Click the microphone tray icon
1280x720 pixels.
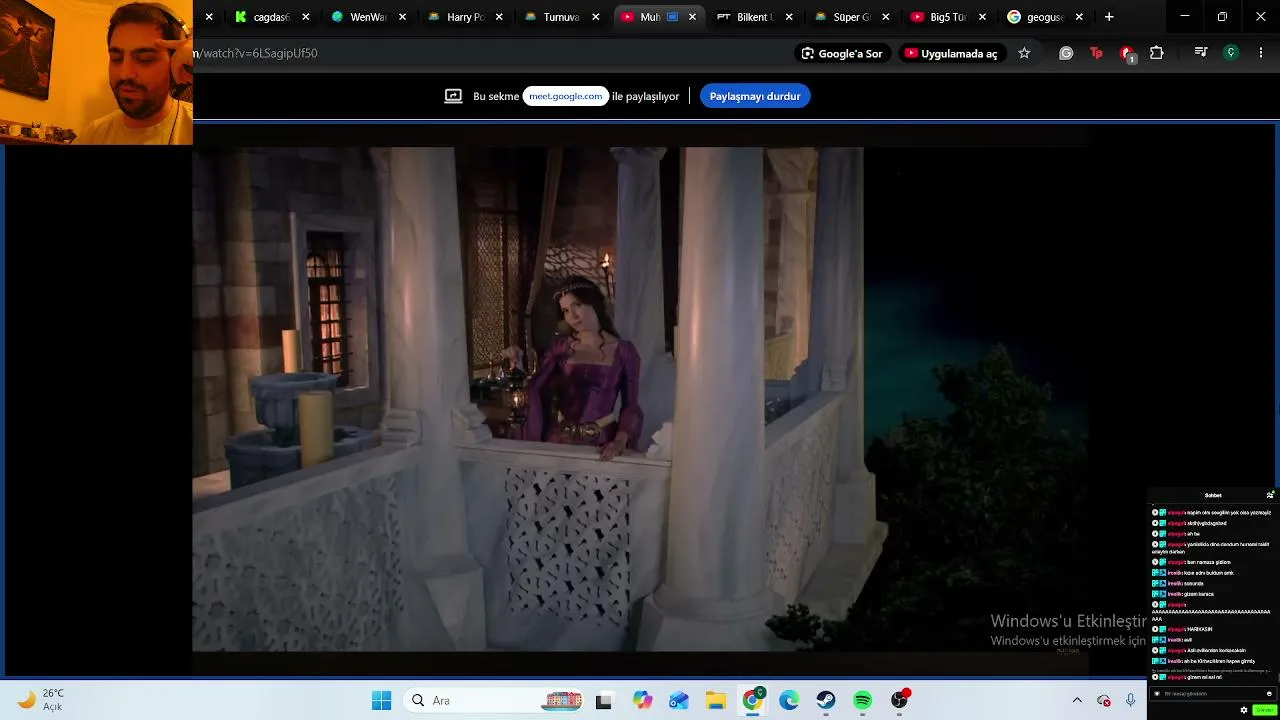pyautogui.click(x=1131, y=701)
